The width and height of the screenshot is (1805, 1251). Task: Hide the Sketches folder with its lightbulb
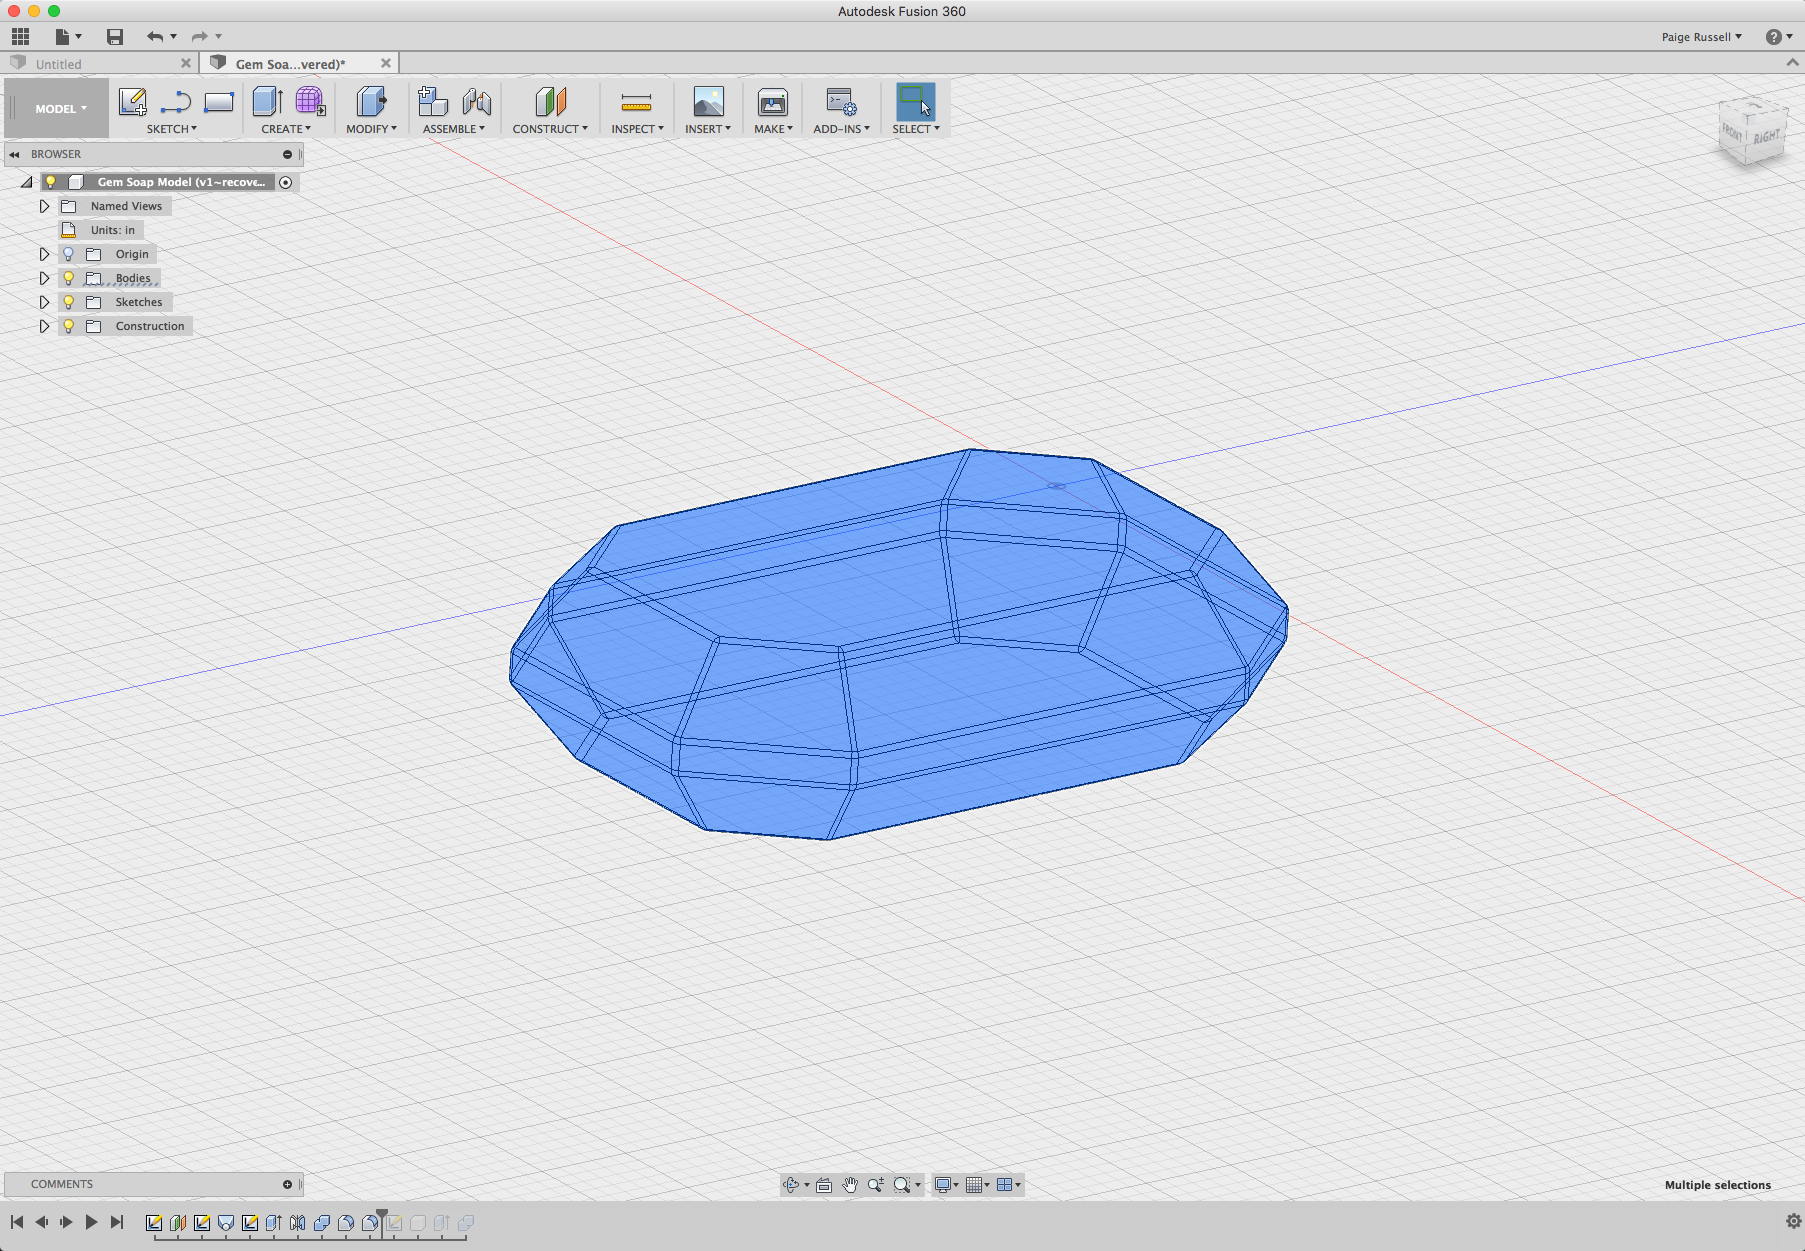click(67, 301)
